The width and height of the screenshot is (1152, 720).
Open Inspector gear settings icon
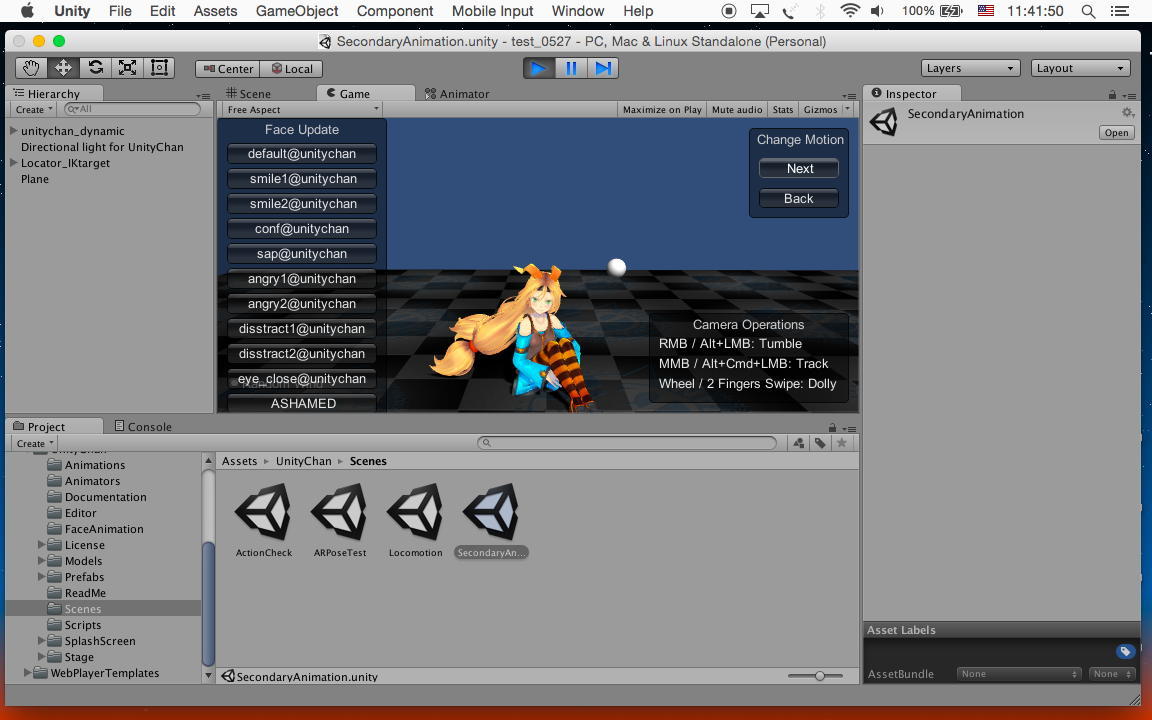click(x=1128, y=113)
